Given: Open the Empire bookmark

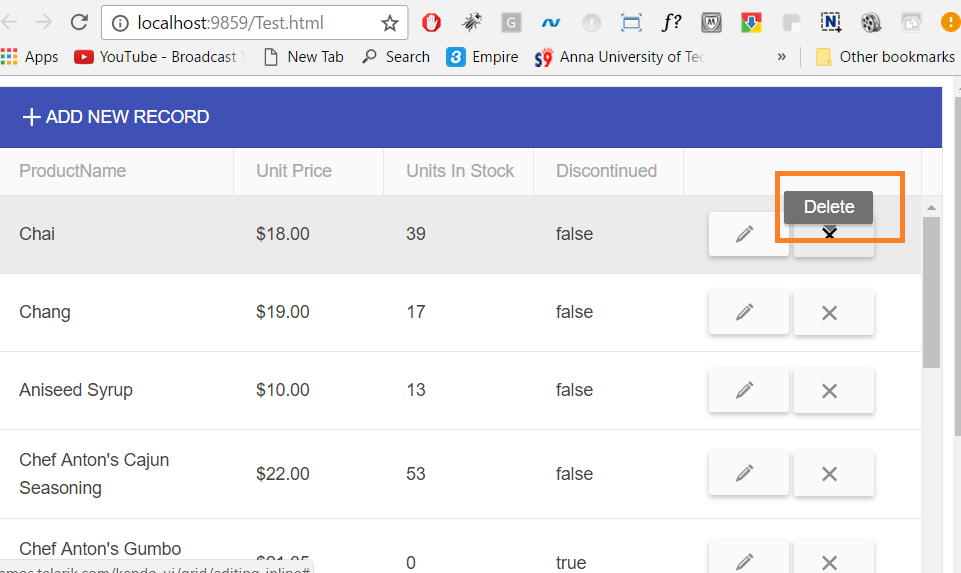Looking at the screenshot, I should [x=483, y=57].
